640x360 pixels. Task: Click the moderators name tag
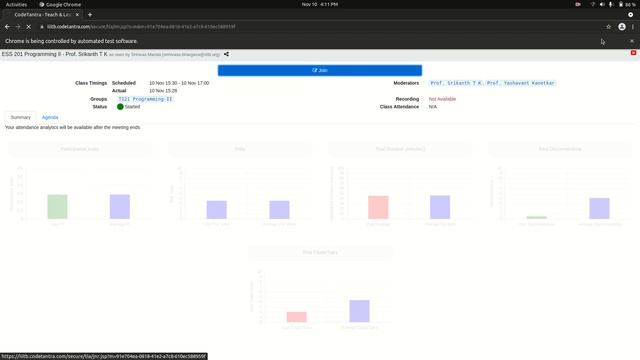492,83
